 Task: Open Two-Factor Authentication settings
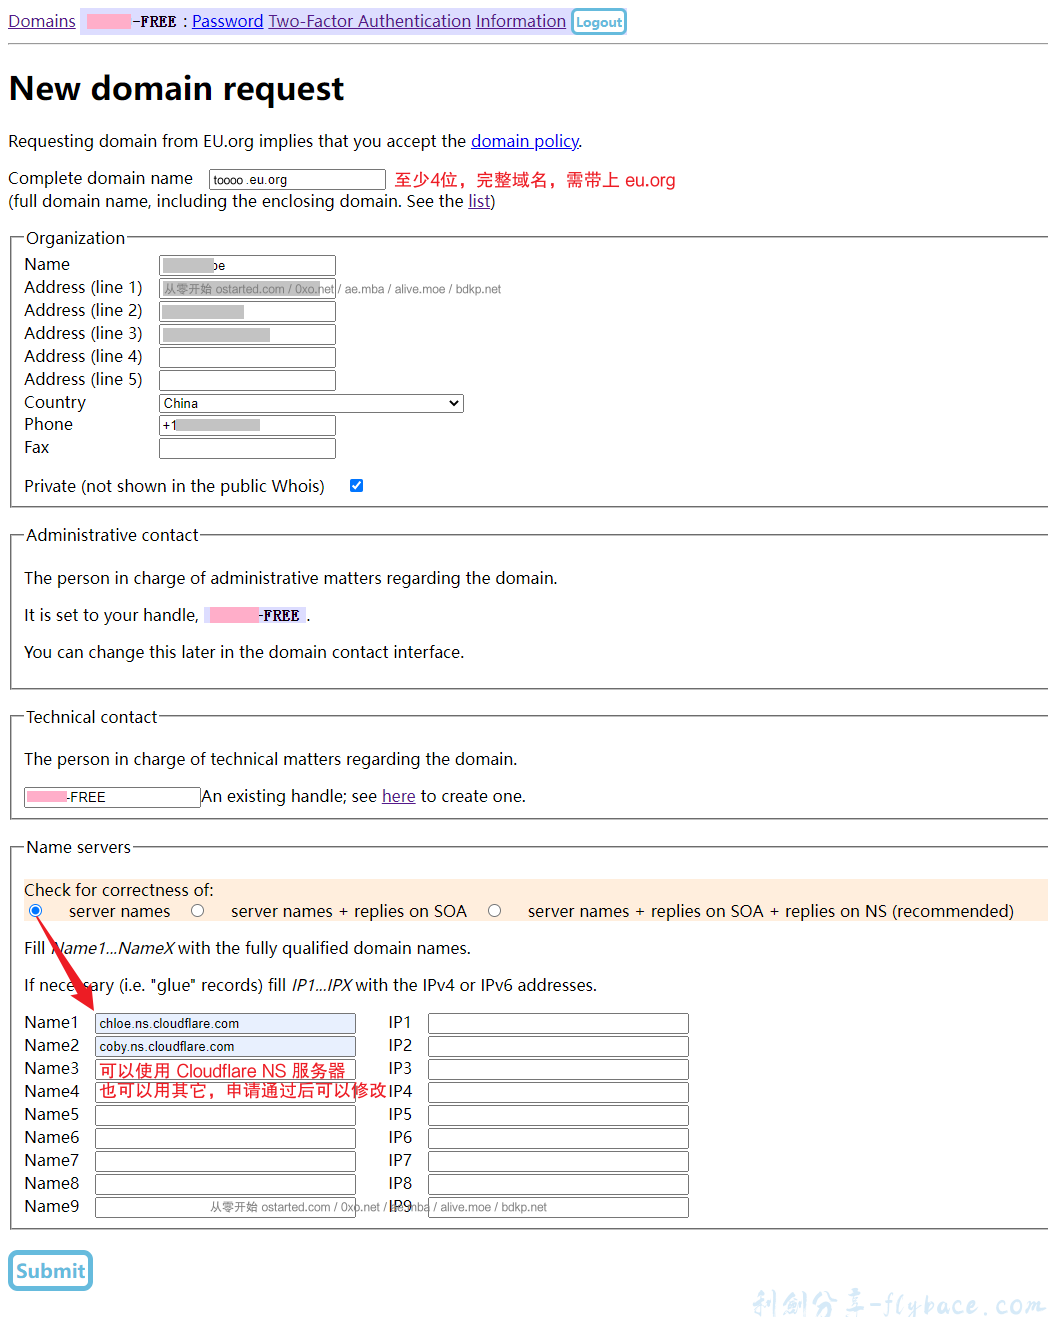click(369, 21)
